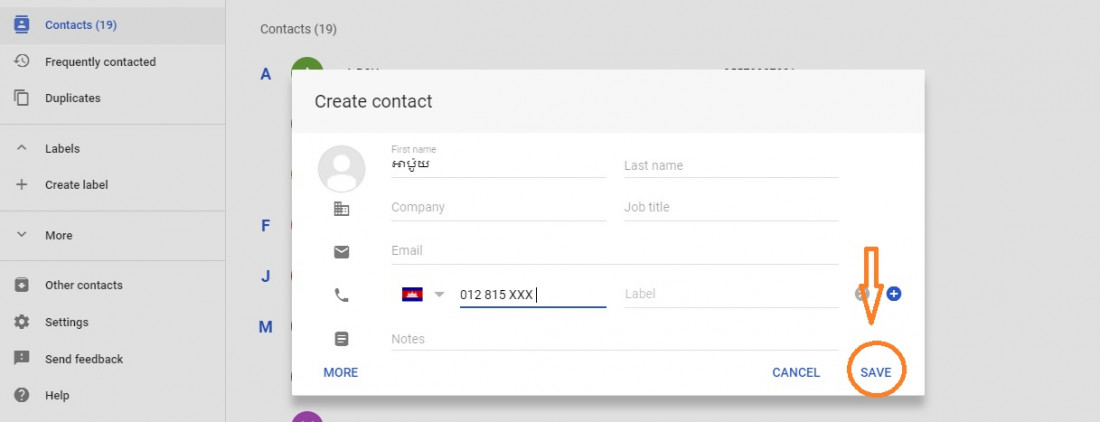Click the Notes input field
1100x422 pixels.
click(x=615, y=339)
